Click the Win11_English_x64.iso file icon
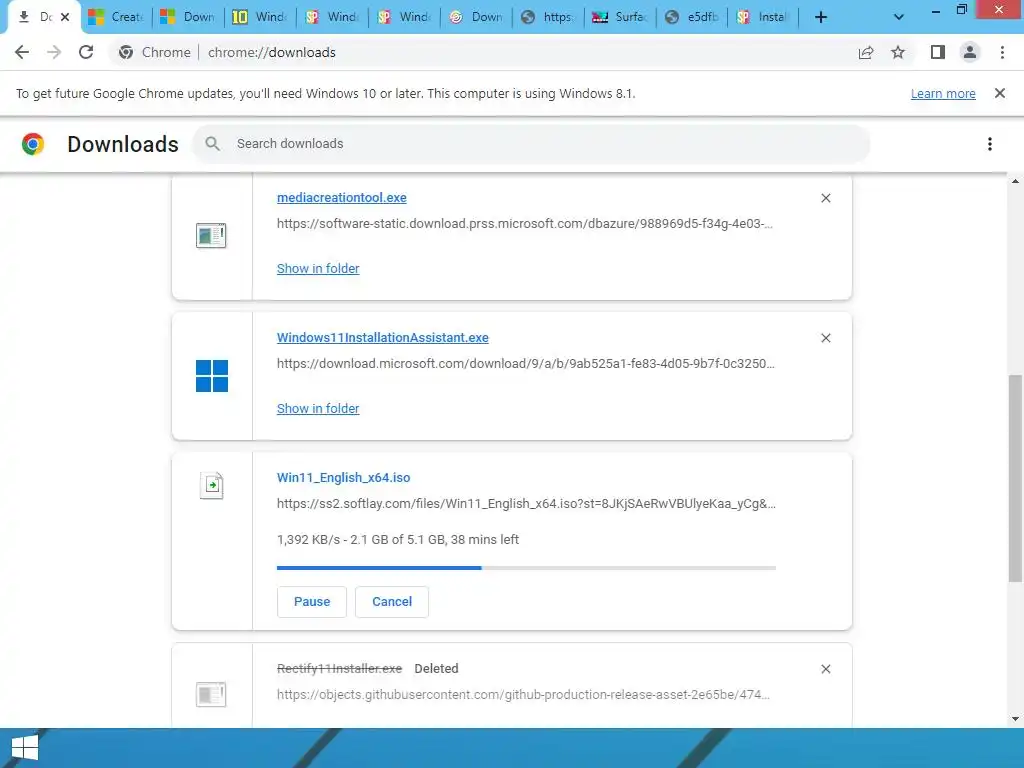Image resolution: width=1024 pixels, height=768 pixels. [x=212, y=486]
